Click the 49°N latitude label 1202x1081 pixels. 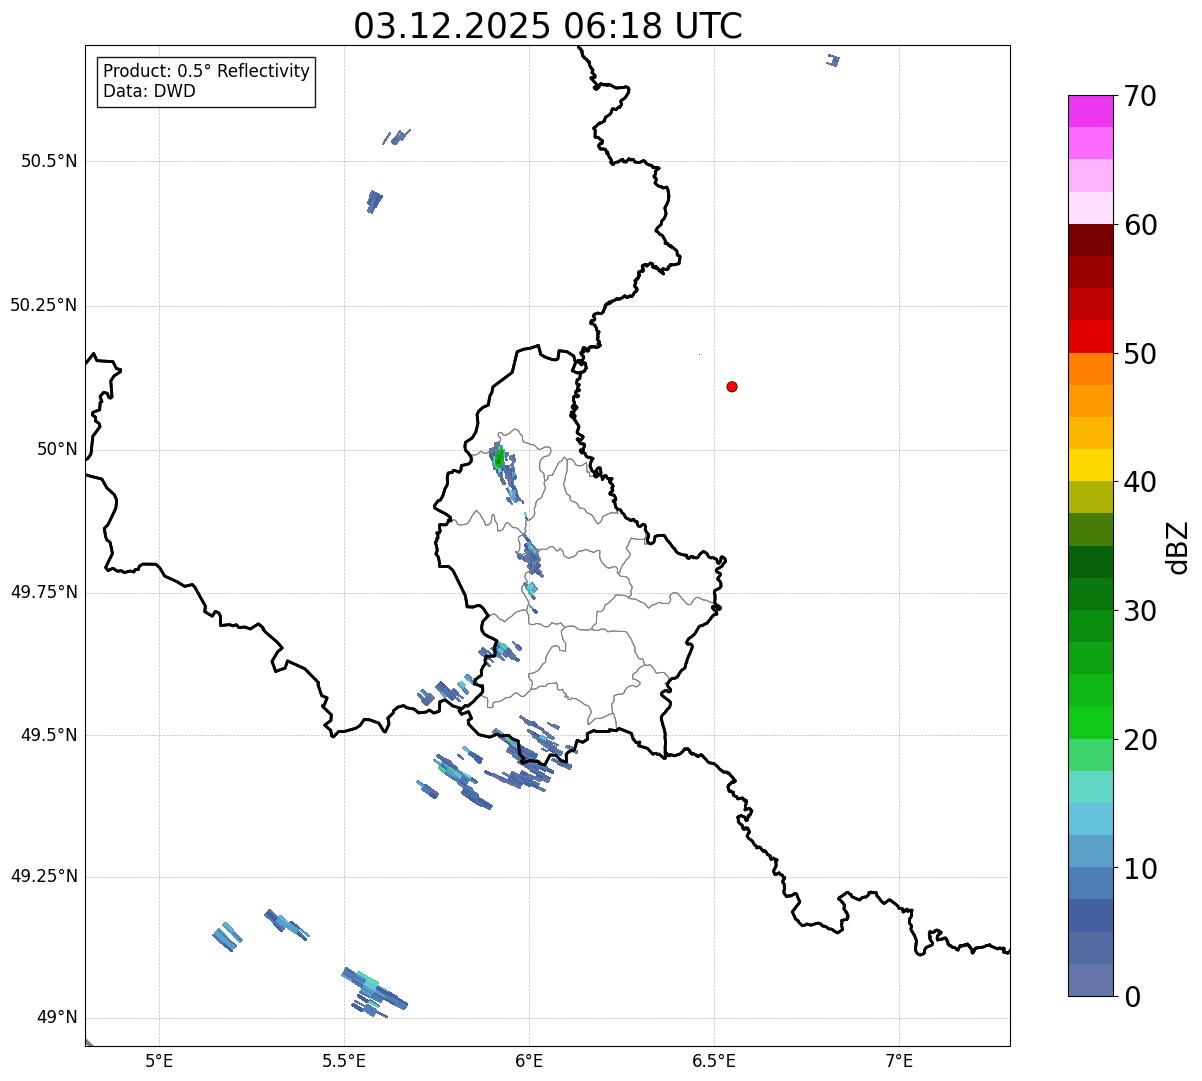[56, 1018]
